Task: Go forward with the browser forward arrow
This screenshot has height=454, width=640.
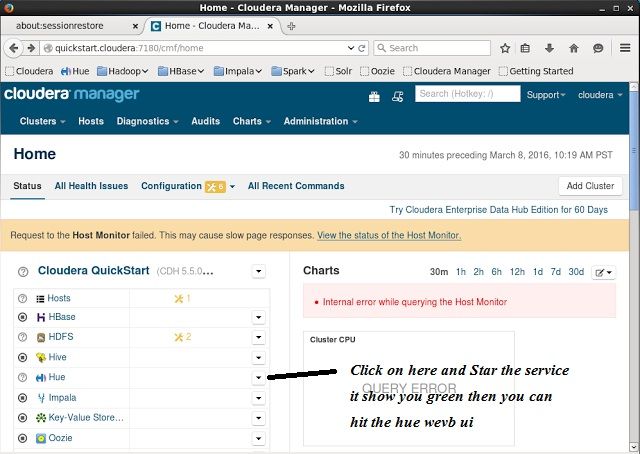Action: tap(31, 48)
